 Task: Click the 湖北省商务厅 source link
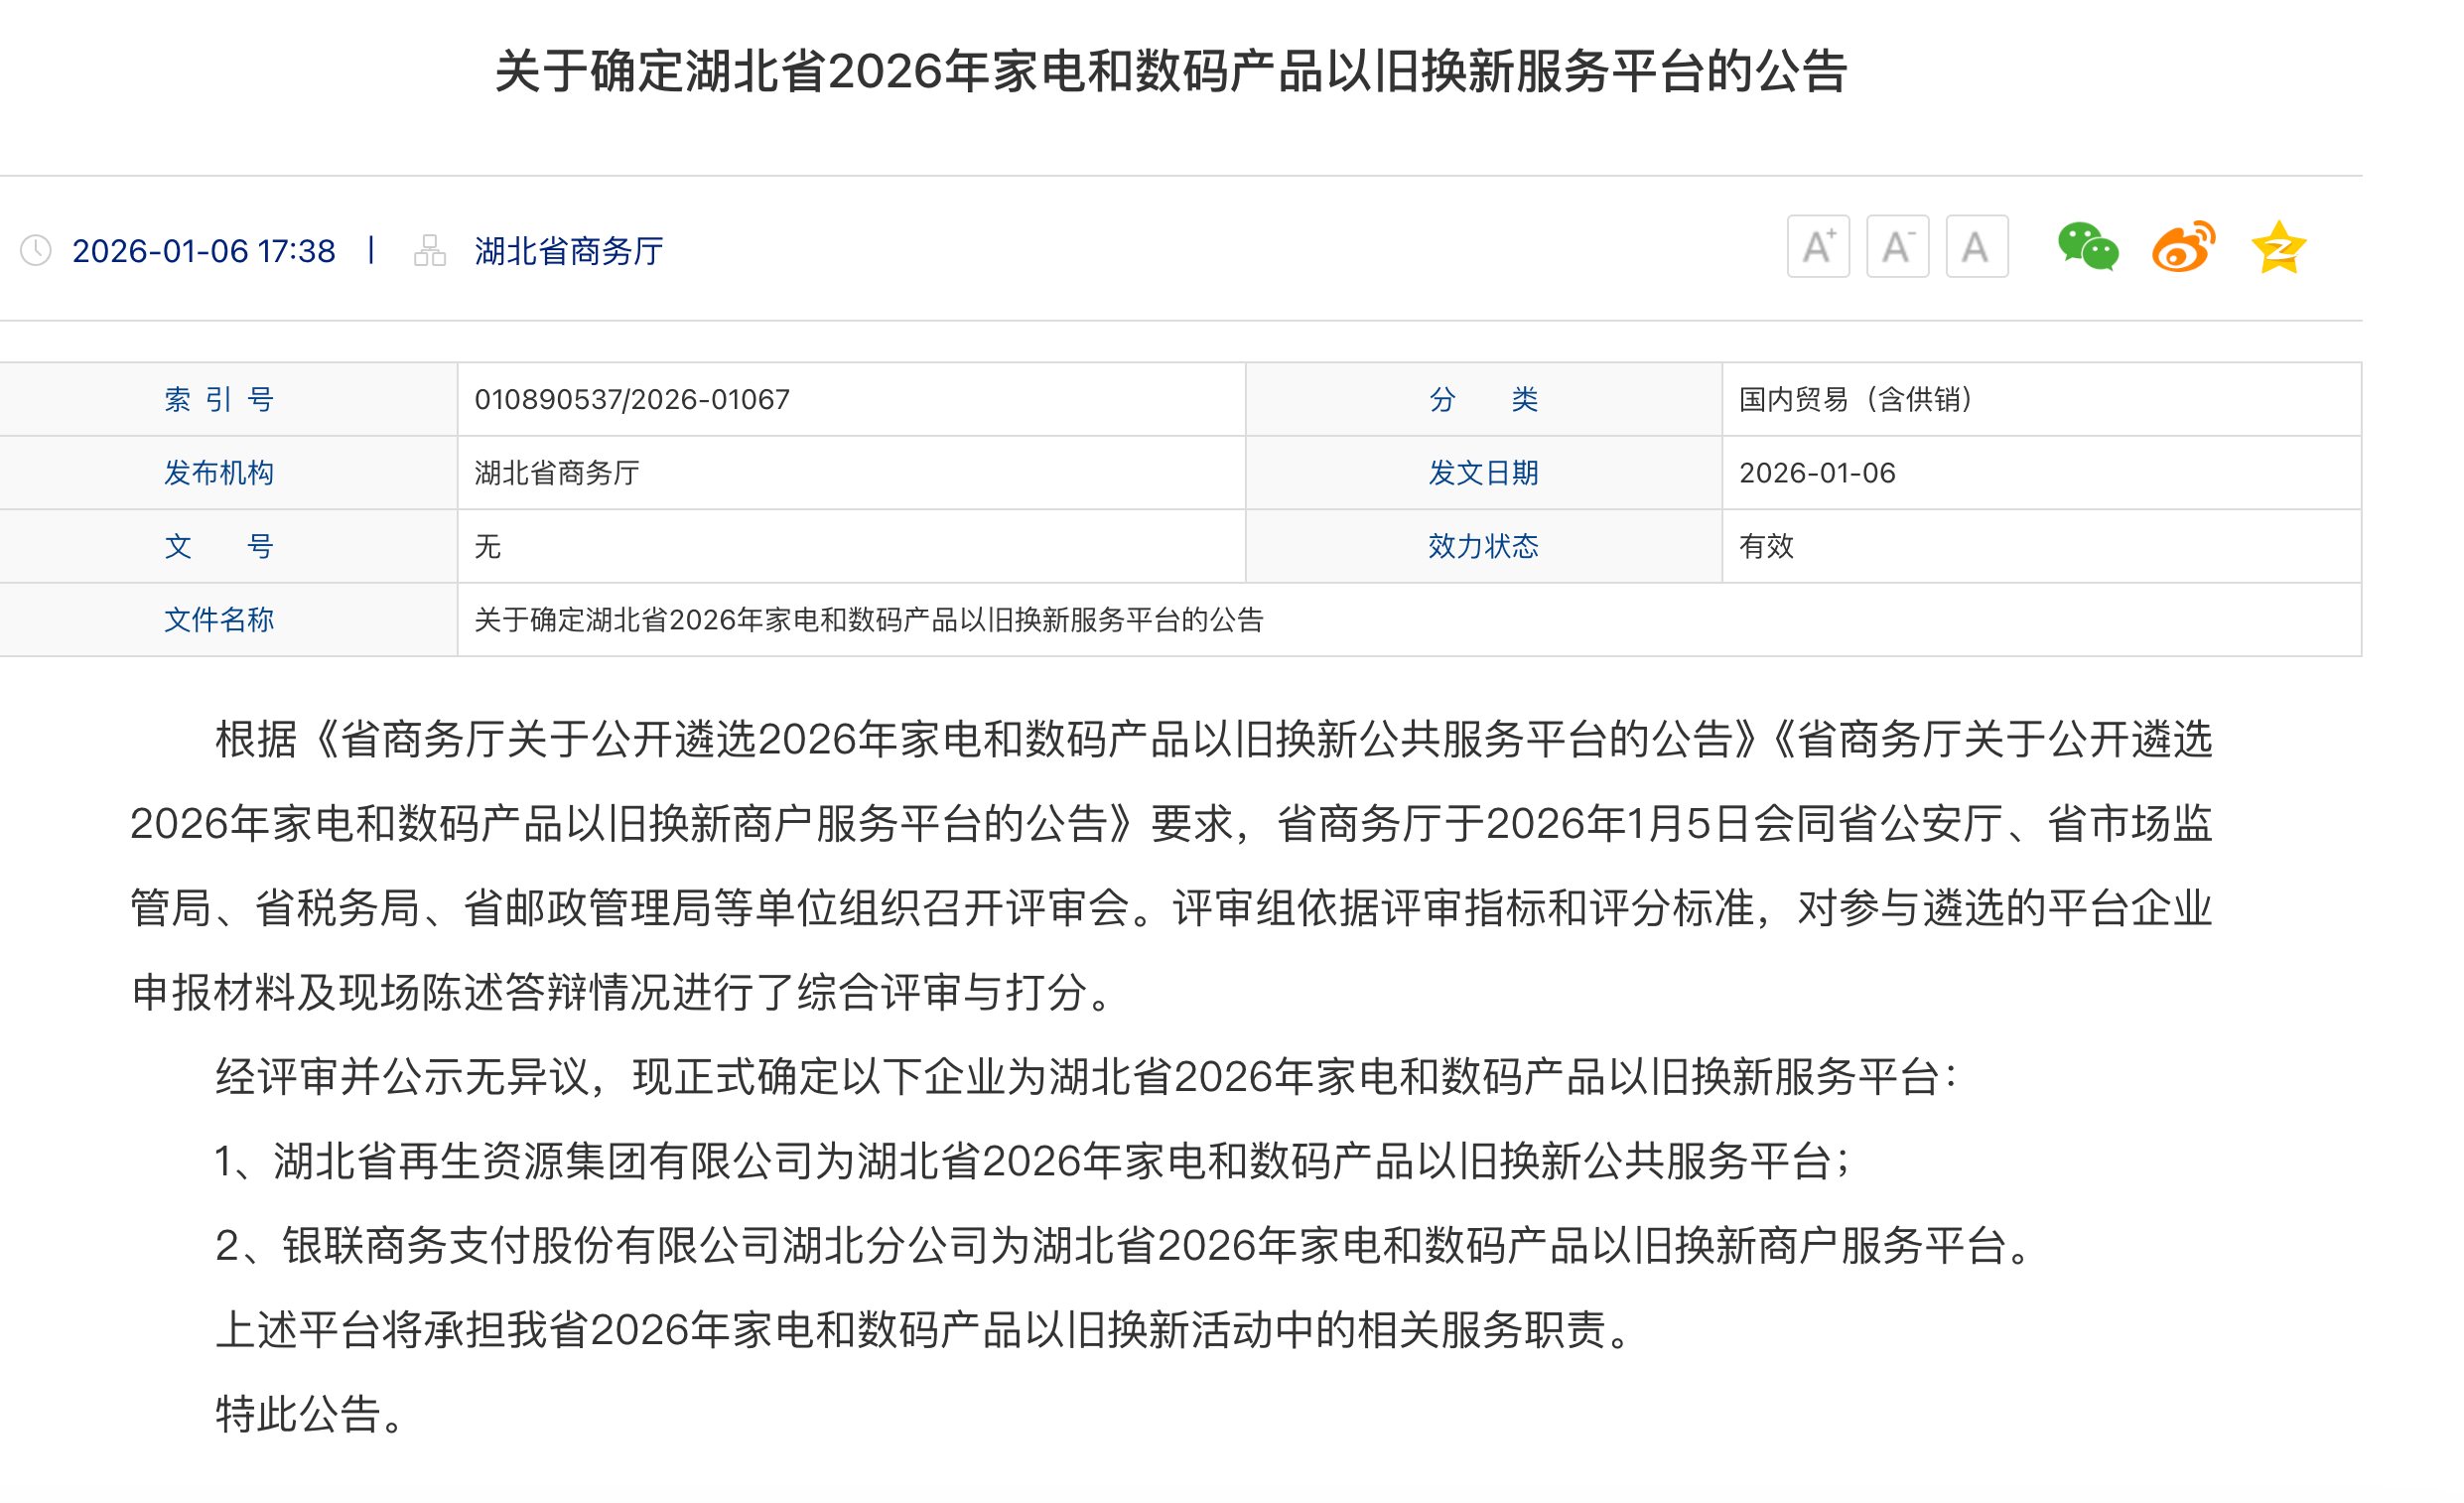click(568, 251)
